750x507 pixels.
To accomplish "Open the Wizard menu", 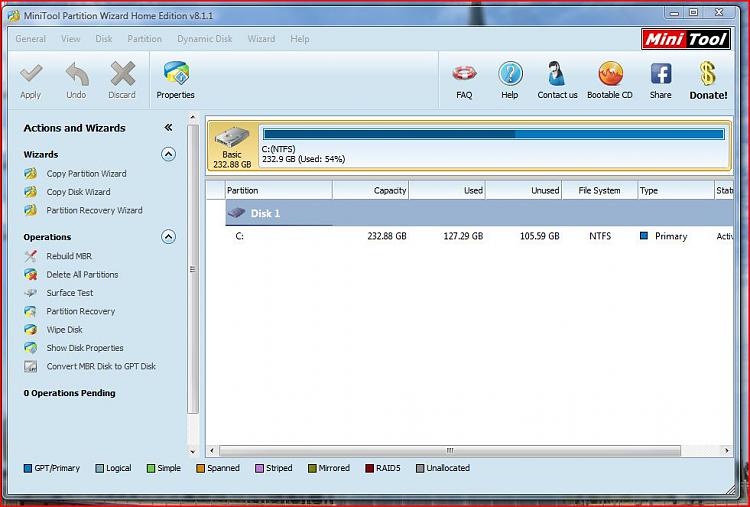I will [261, 39].
